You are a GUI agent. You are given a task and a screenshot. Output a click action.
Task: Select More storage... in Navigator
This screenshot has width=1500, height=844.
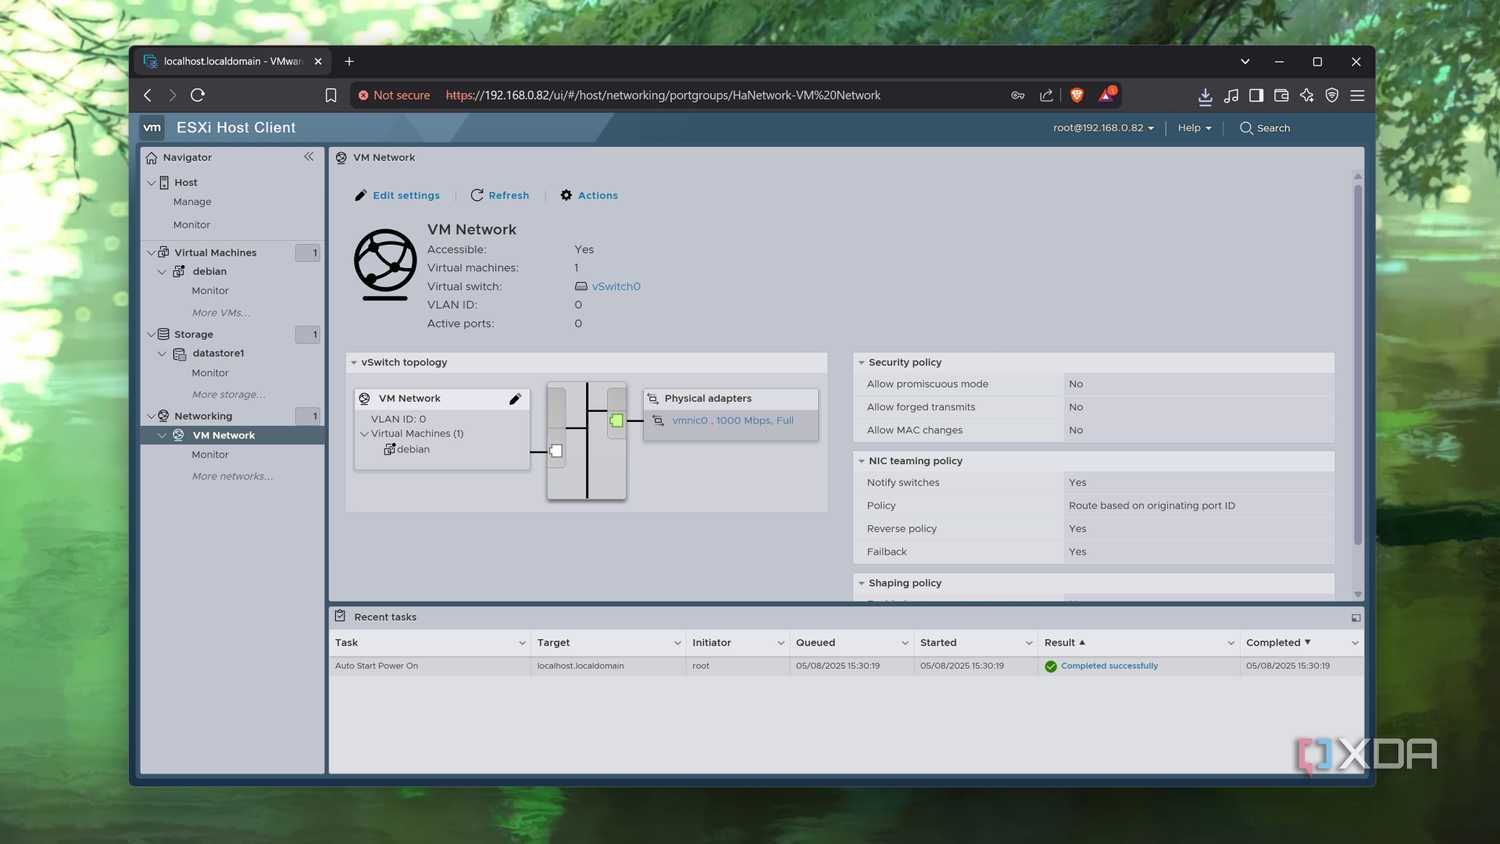229,395
